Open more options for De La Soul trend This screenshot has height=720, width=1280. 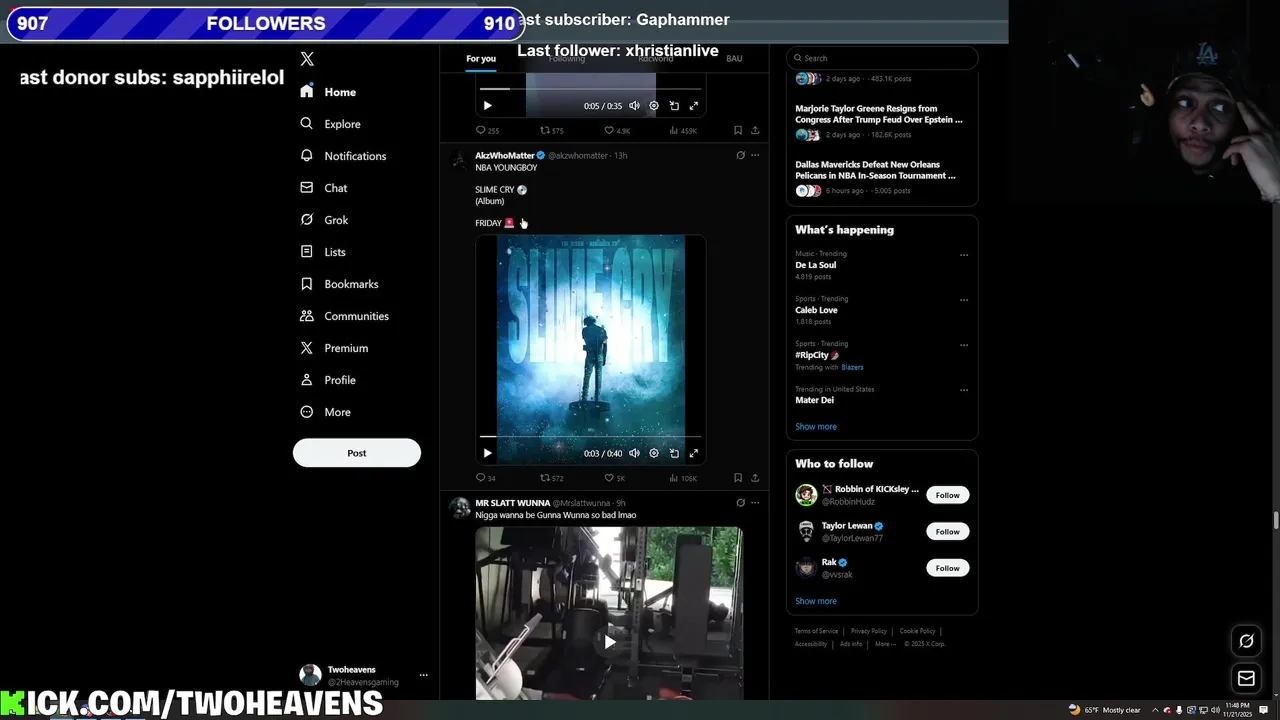tap(964, 255)
